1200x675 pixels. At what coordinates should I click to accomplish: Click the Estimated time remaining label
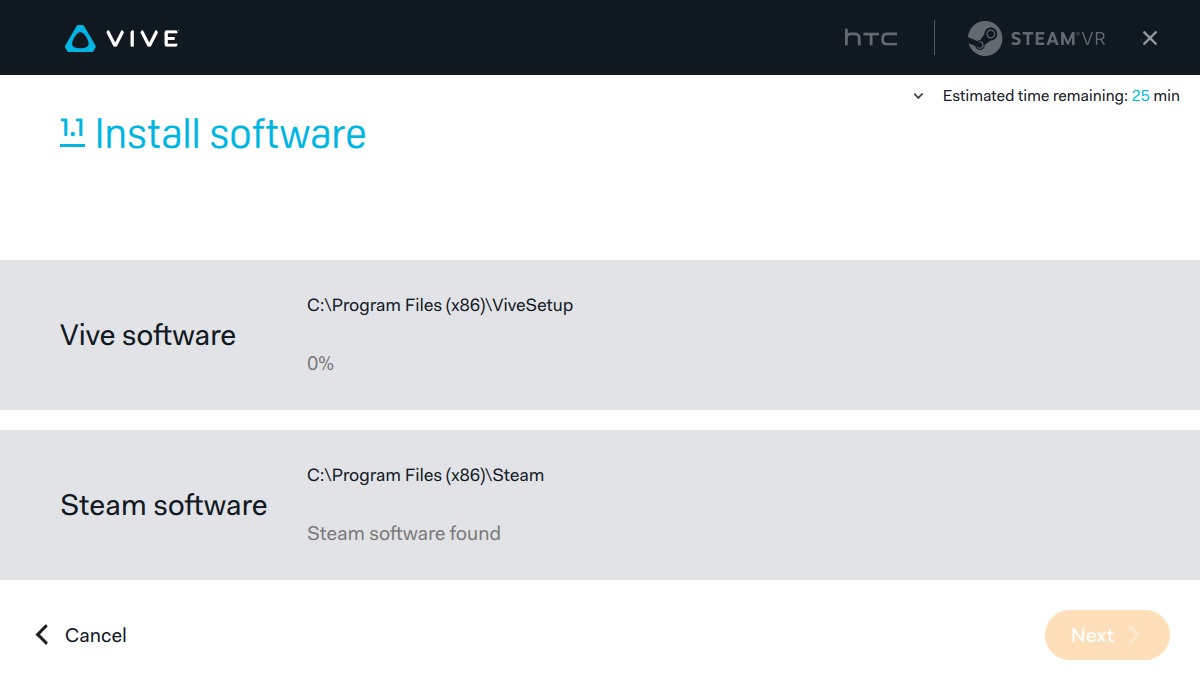1035,96
